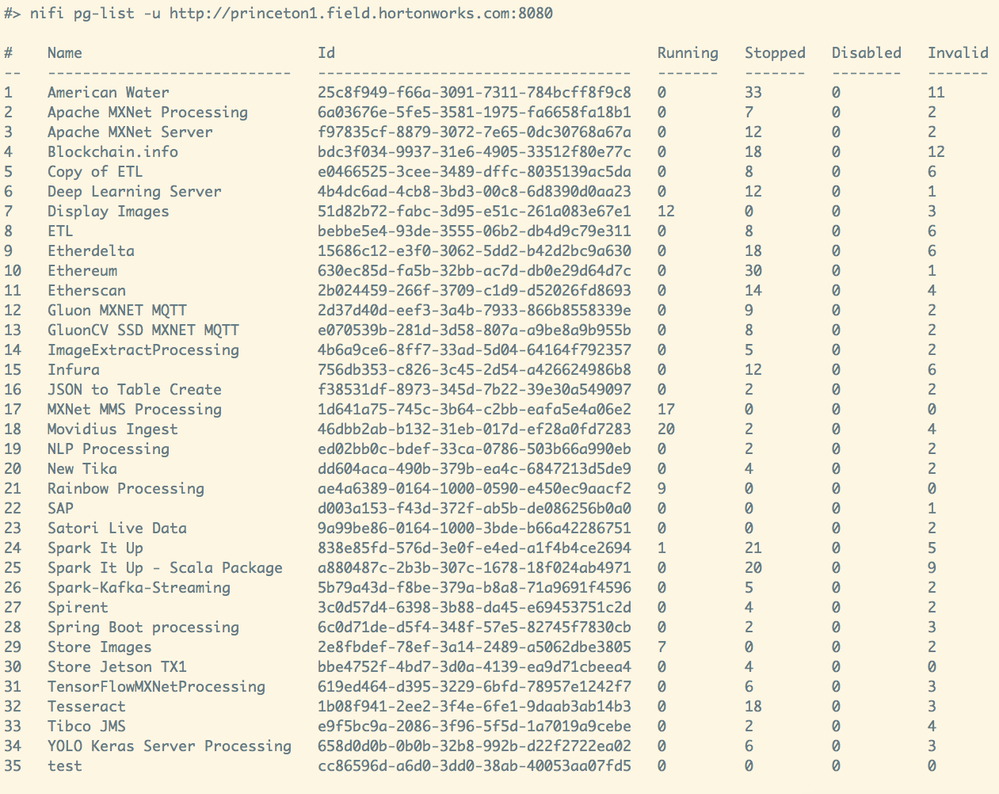The width and height of the screenshot is (999, 794).
Task: Click the Stopped column header
Action: [x=774, y=52]
